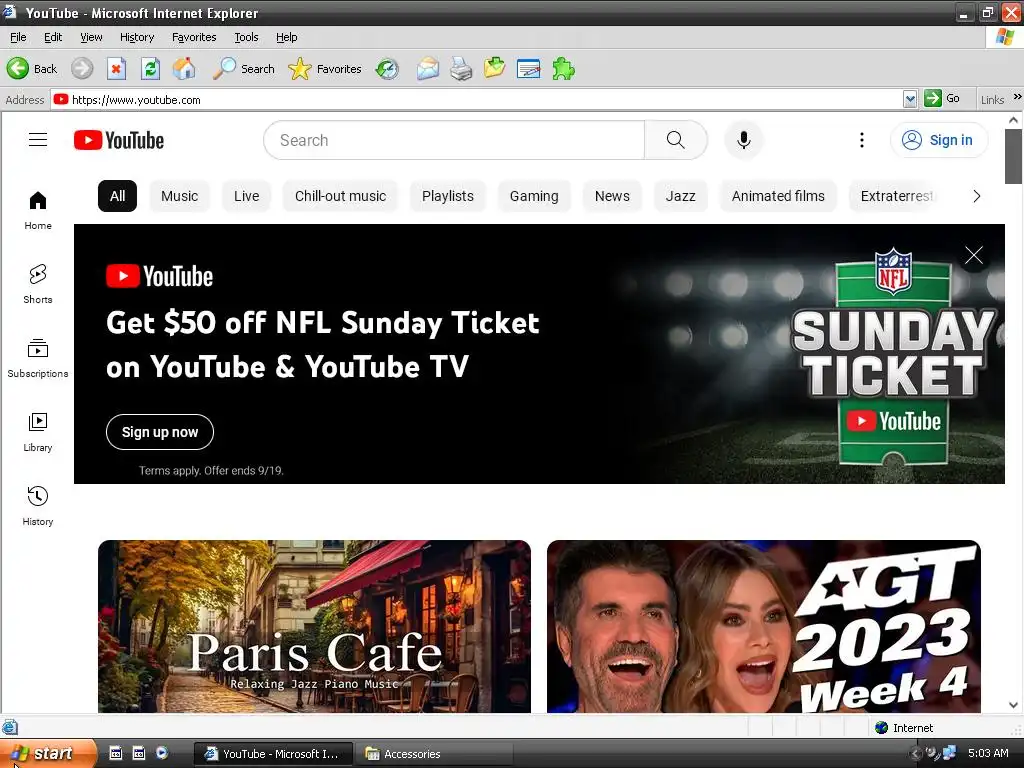Open YouTube settings three-dots menu
The width and height of the screenshot is (1024, 768).
[x=861, y=140]
